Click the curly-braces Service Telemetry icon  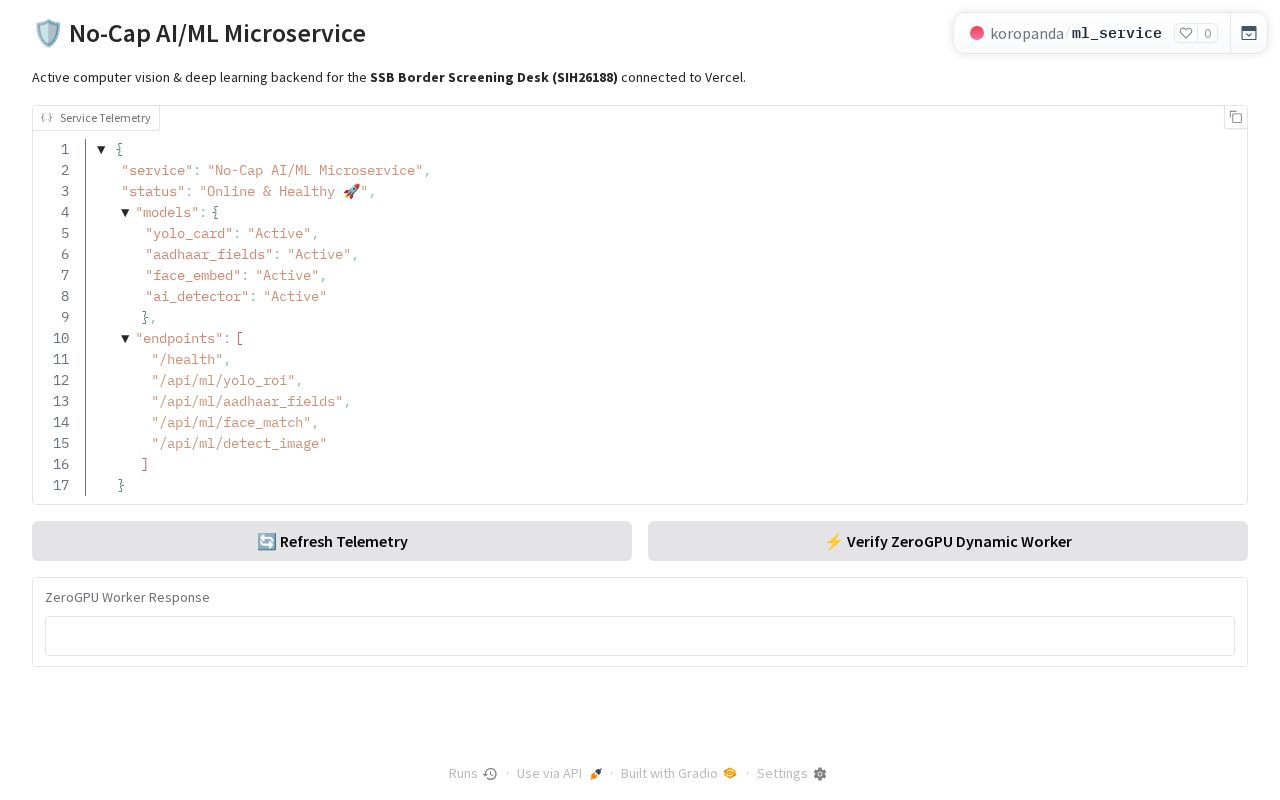pyautogui.click(x=46, y=118)
